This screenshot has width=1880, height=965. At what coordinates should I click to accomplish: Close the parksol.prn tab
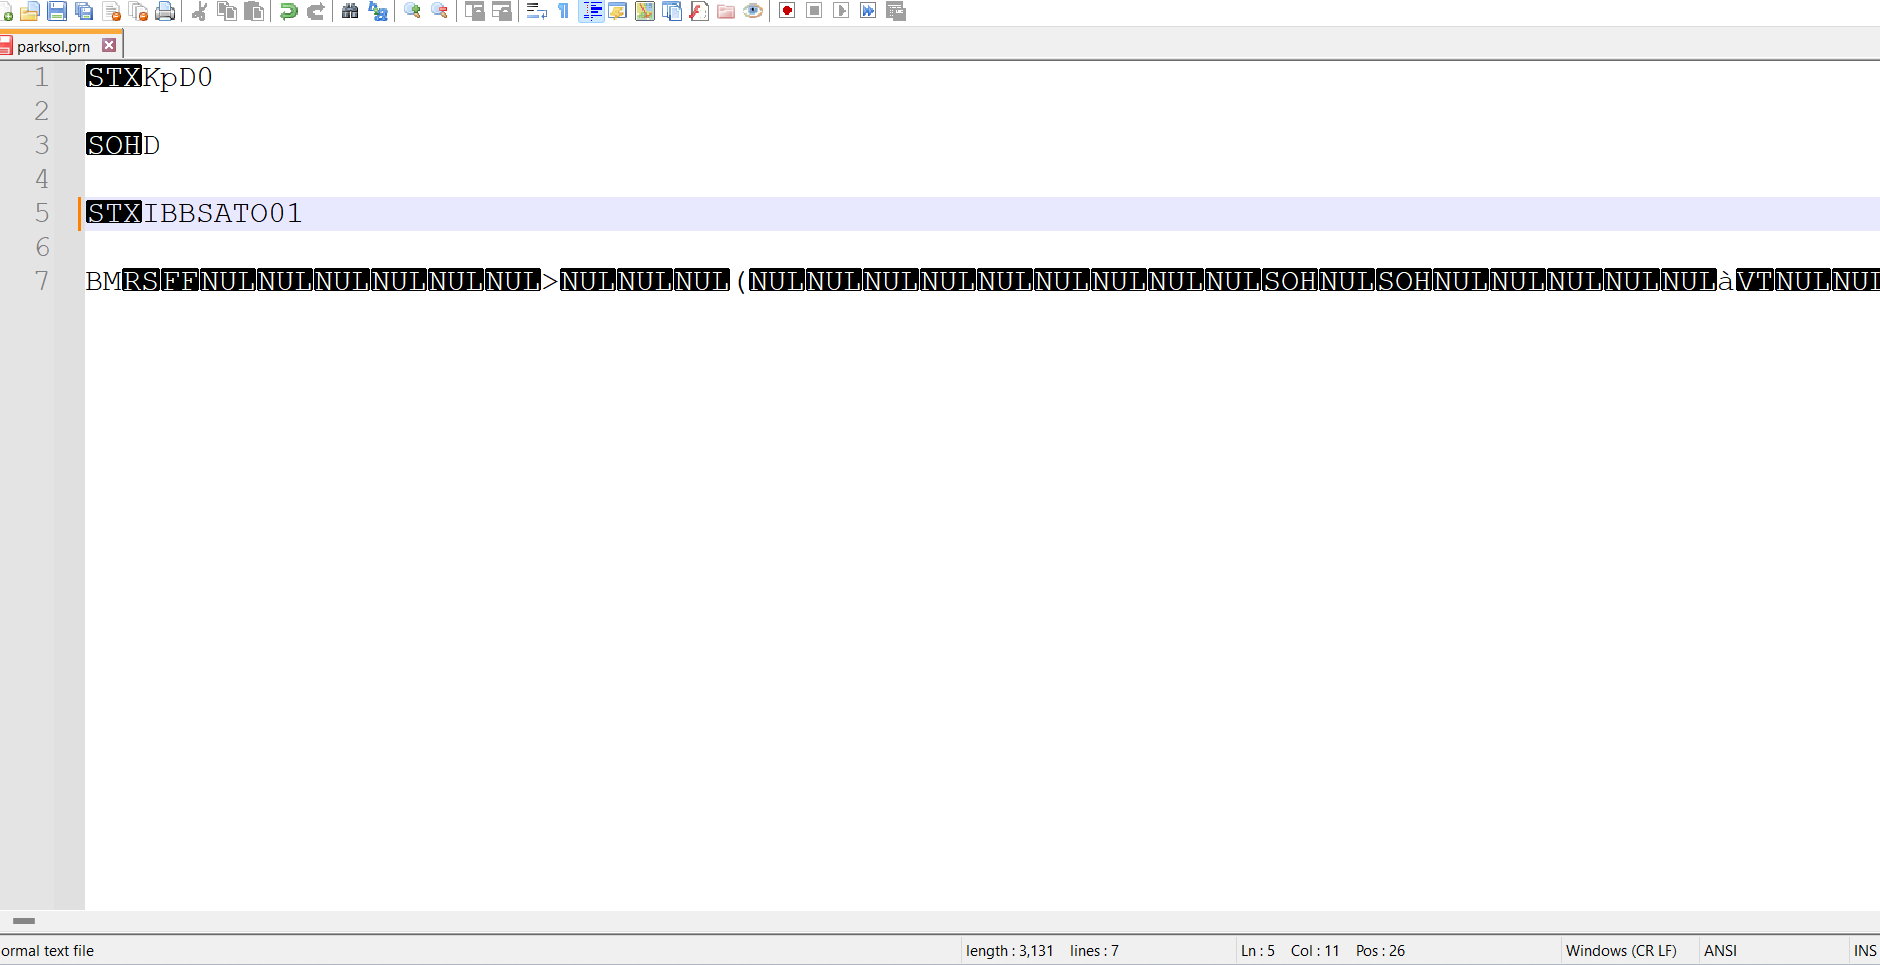tap(109, 45)
